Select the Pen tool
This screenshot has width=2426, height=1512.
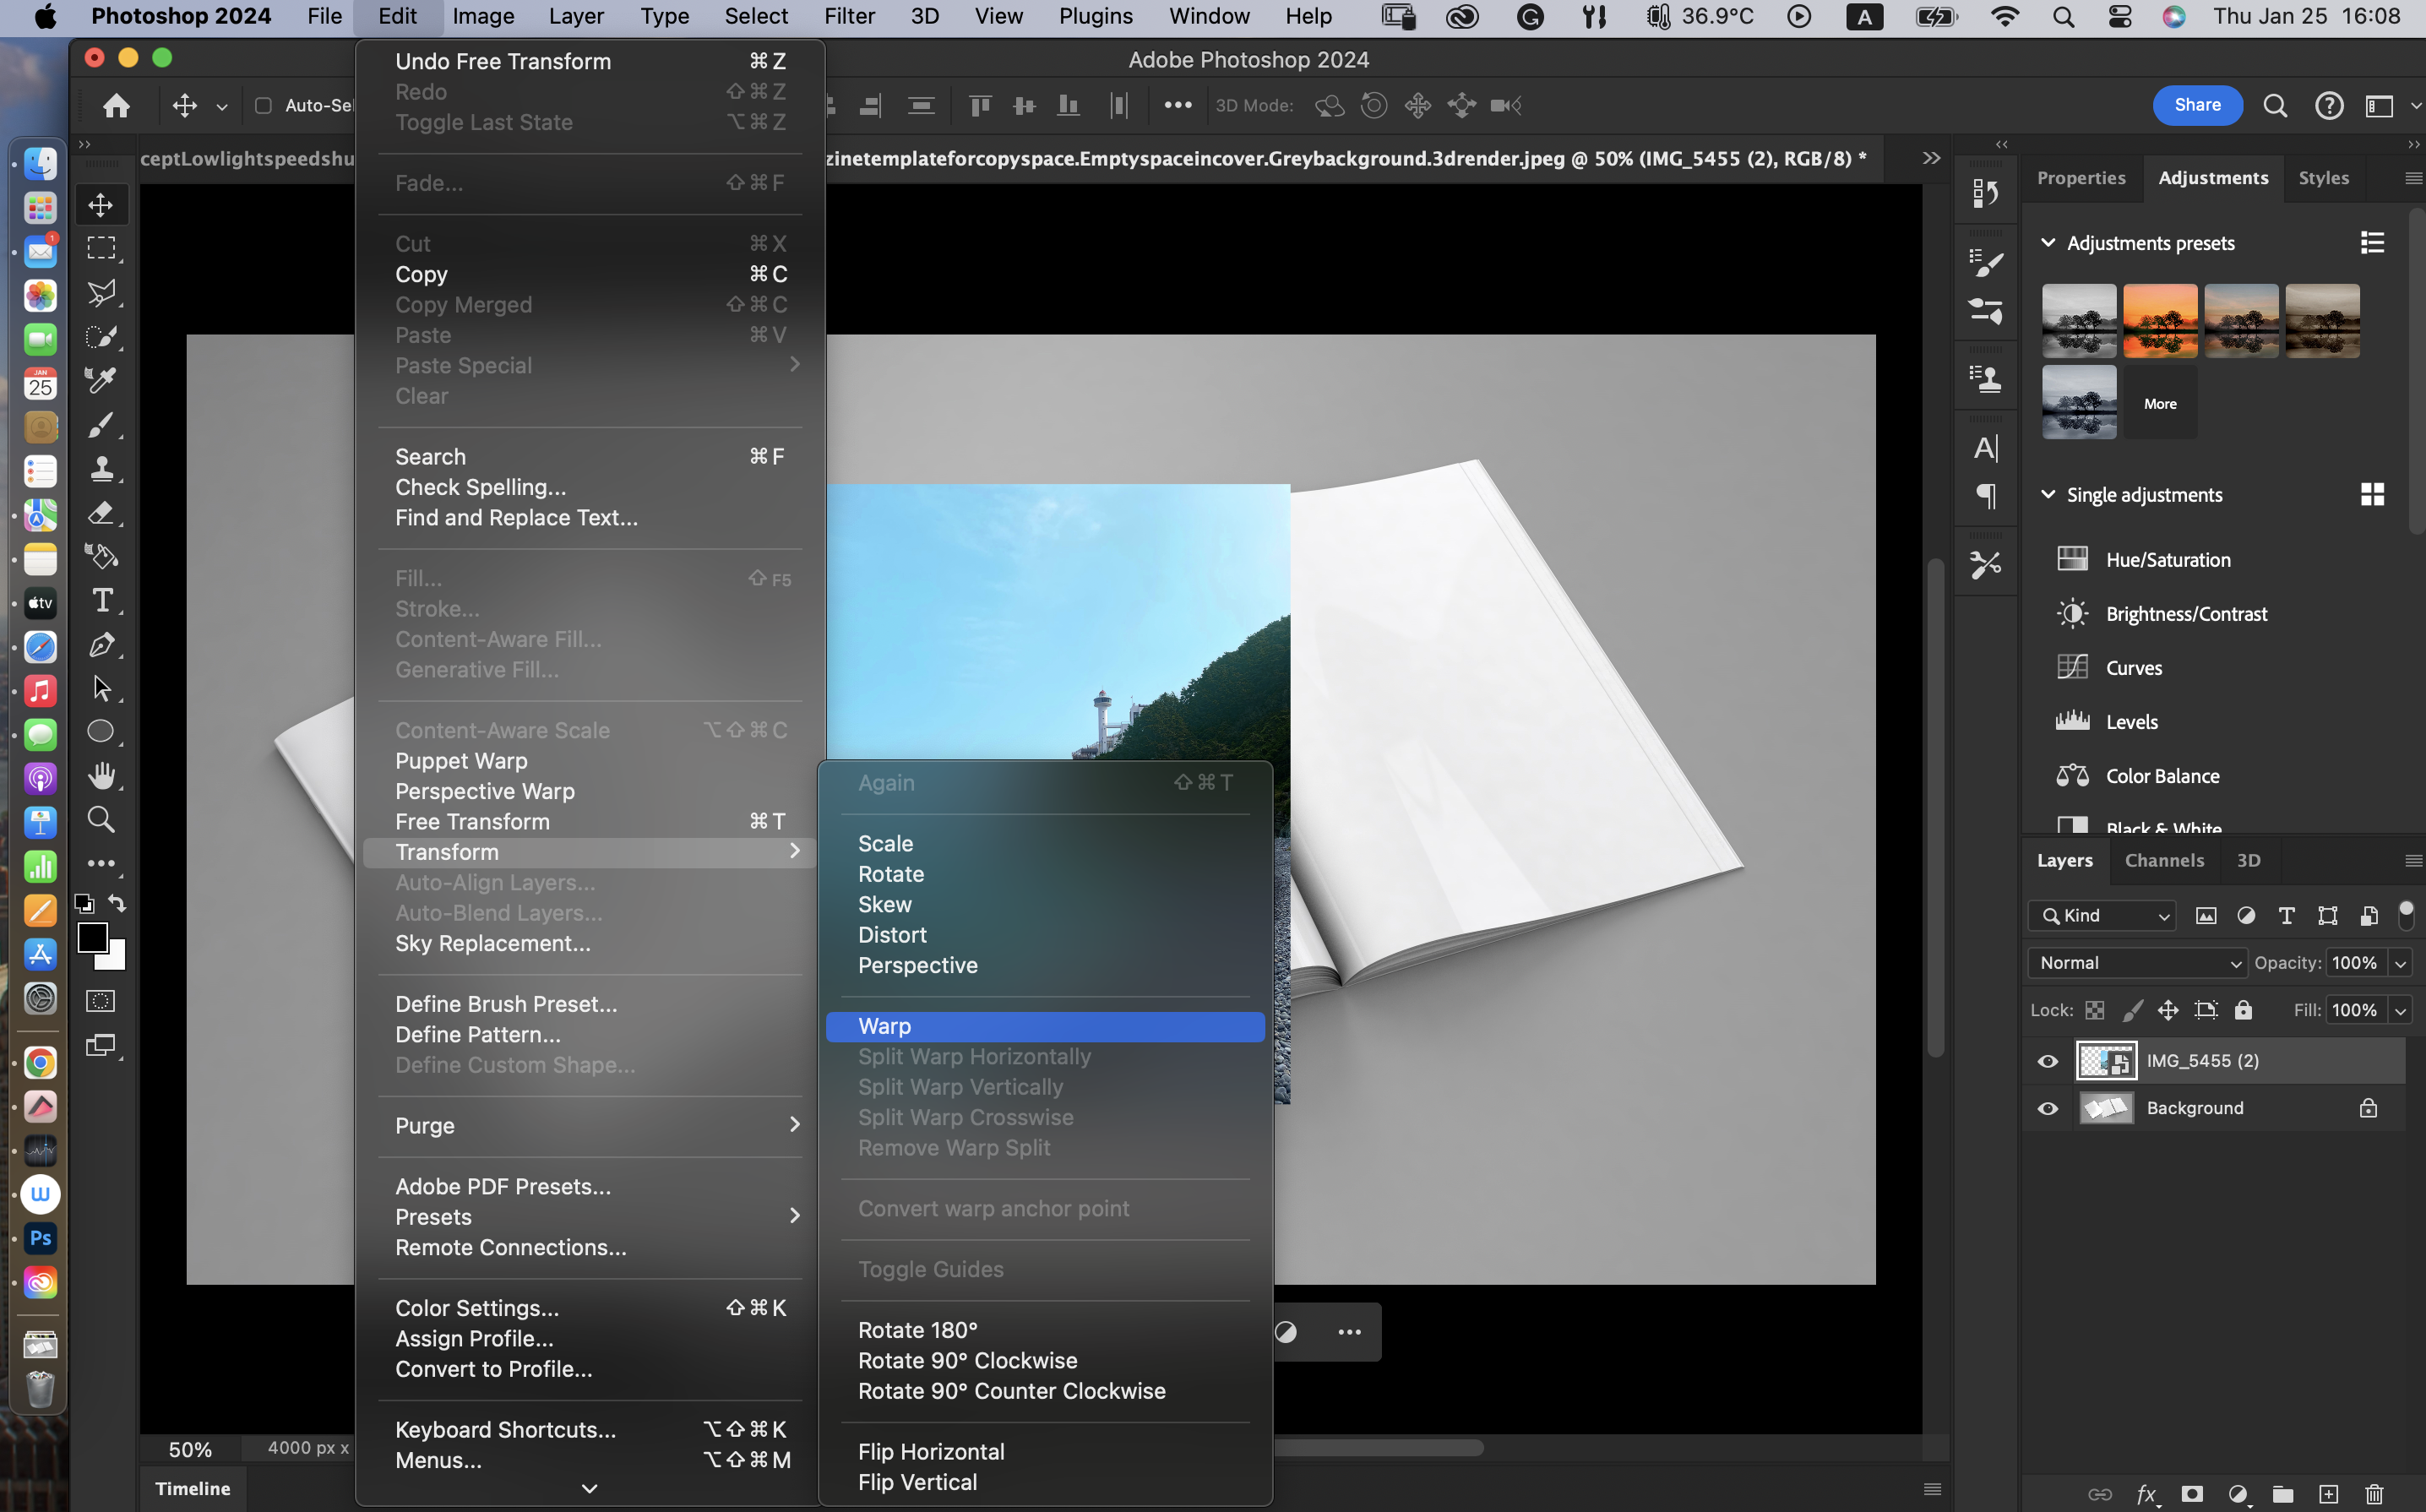click(x=101, y=645)
